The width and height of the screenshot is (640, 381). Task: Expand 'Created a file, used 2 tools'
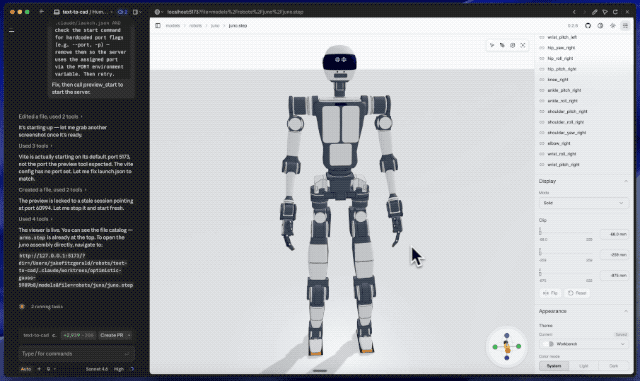click(x=52, y=190)
